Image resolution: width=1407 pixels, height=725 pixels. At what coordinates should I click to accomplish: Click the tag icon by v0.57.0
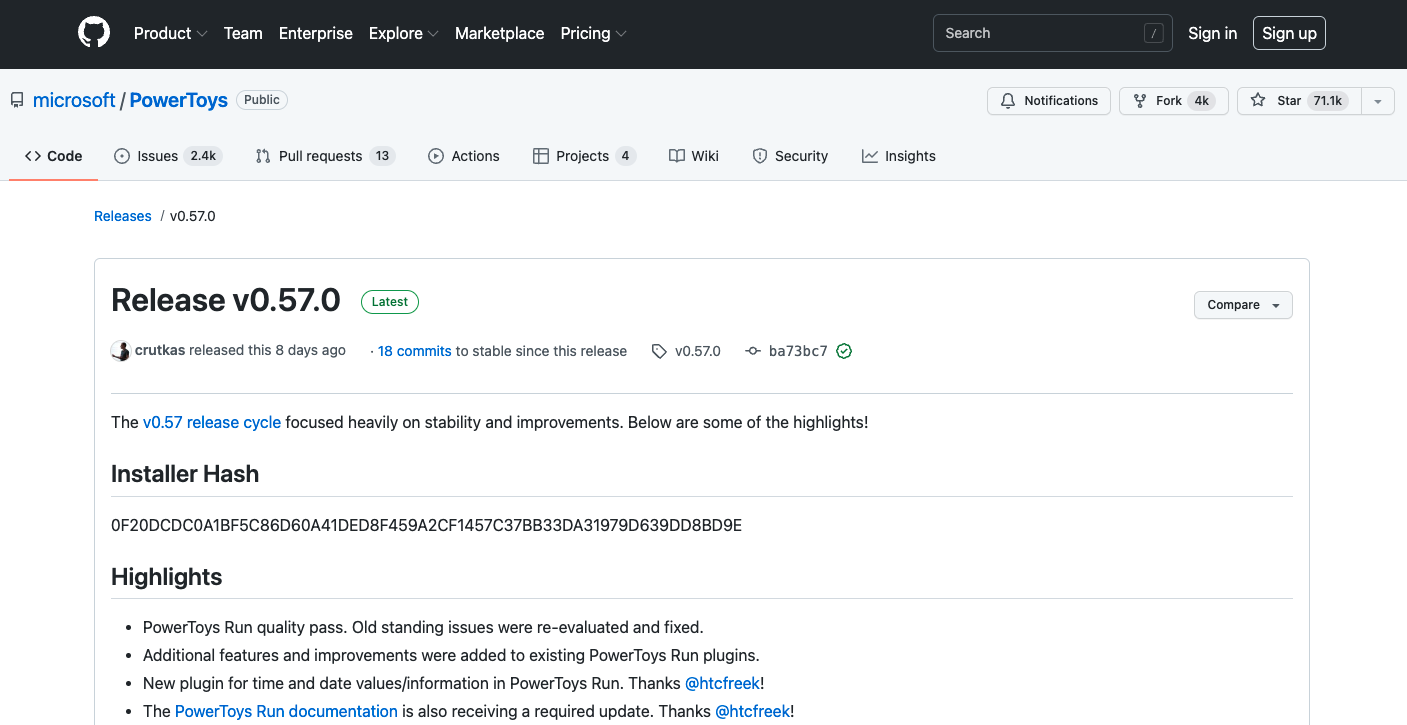tap(659, 351)
